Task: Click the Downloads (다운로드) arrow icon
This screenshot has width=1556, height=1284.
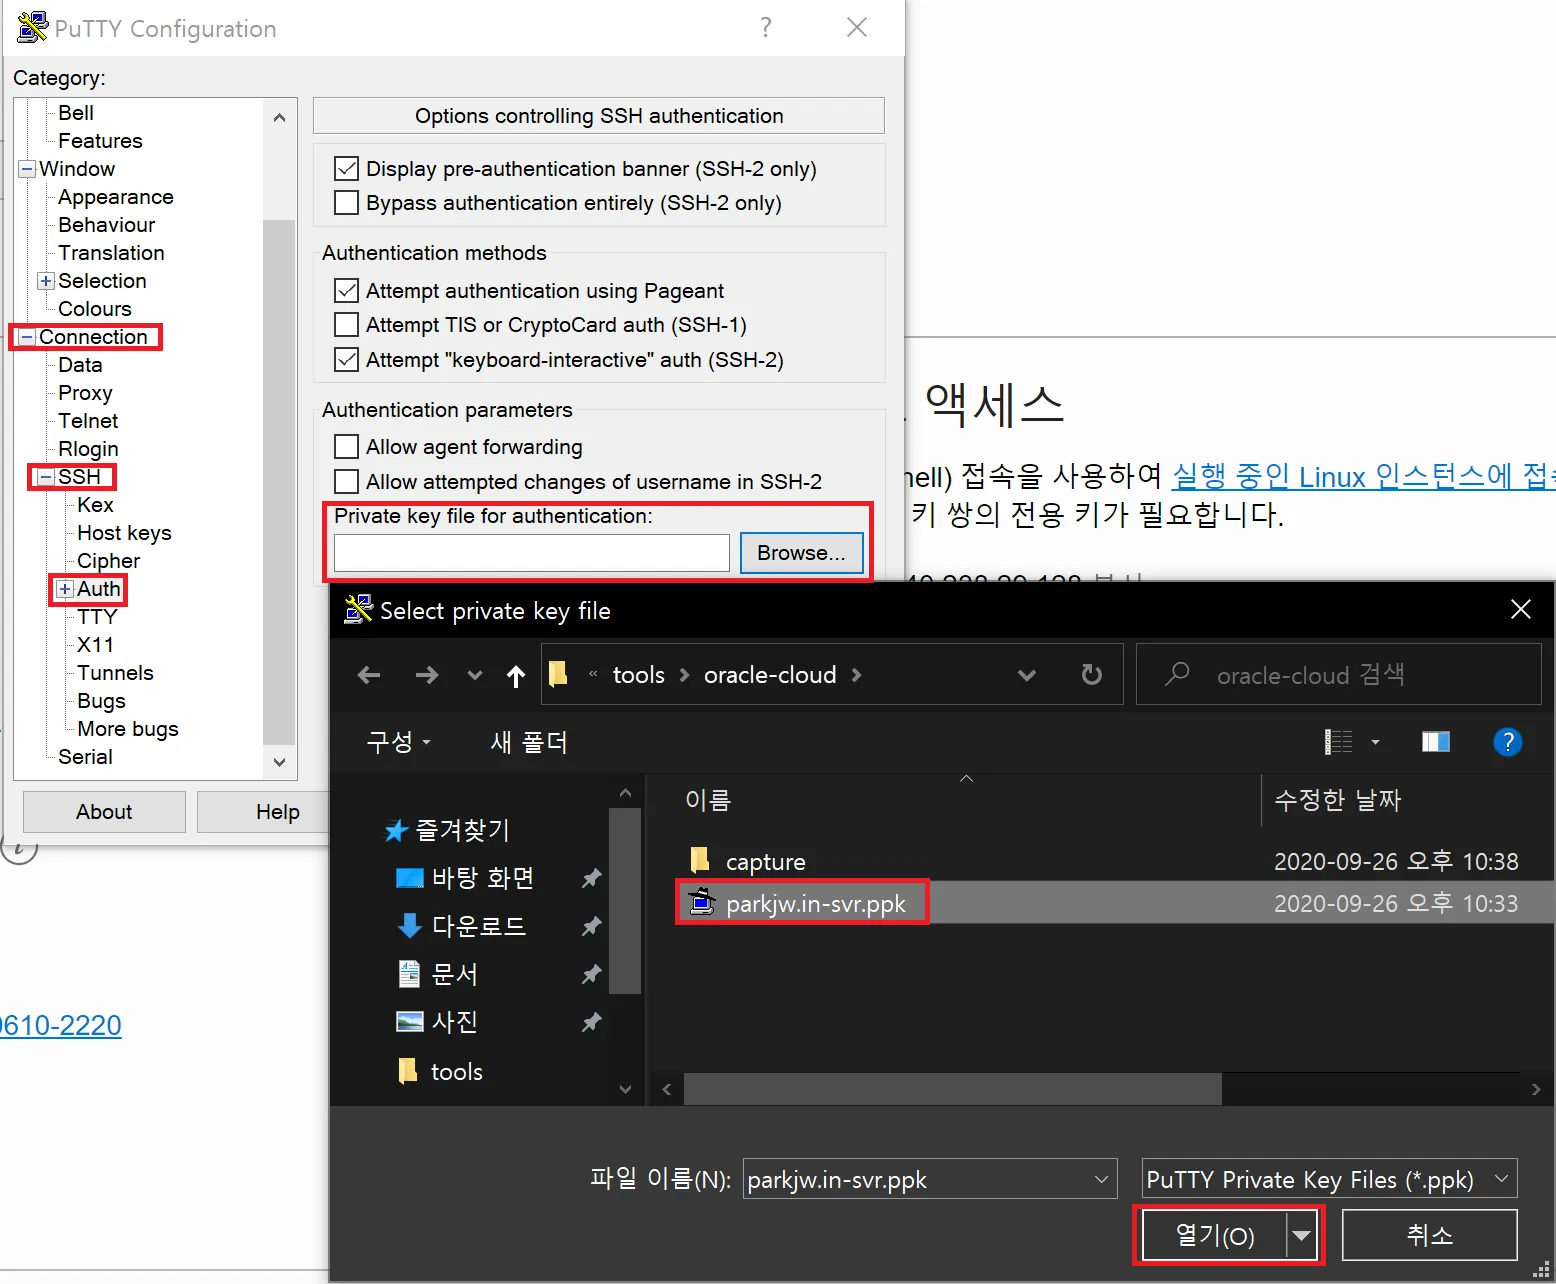Action: point(410,926)
